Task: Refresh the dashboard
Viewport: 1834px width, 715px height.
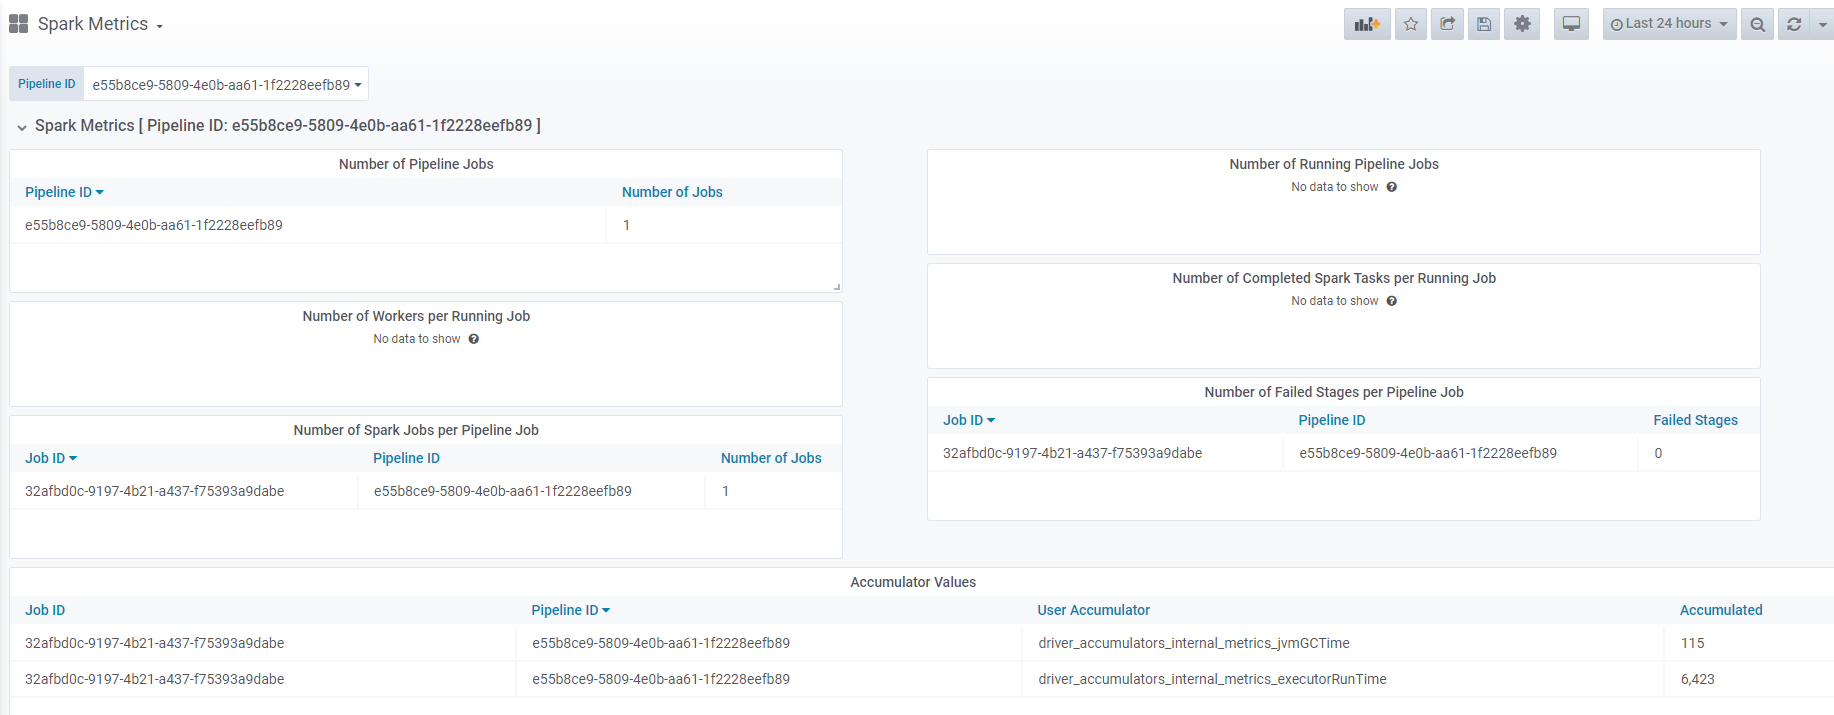Action: tap(1794, 24)
